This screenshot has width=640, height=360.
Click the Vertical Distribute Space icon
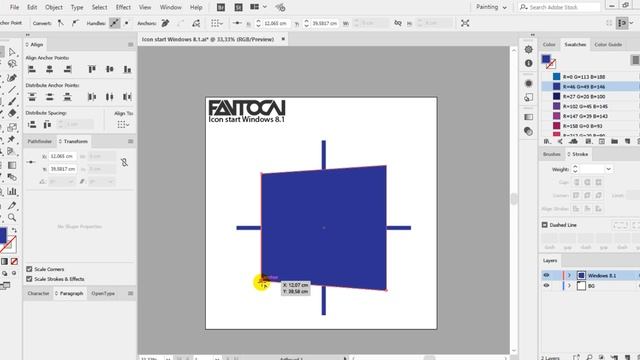click(32, 124)
